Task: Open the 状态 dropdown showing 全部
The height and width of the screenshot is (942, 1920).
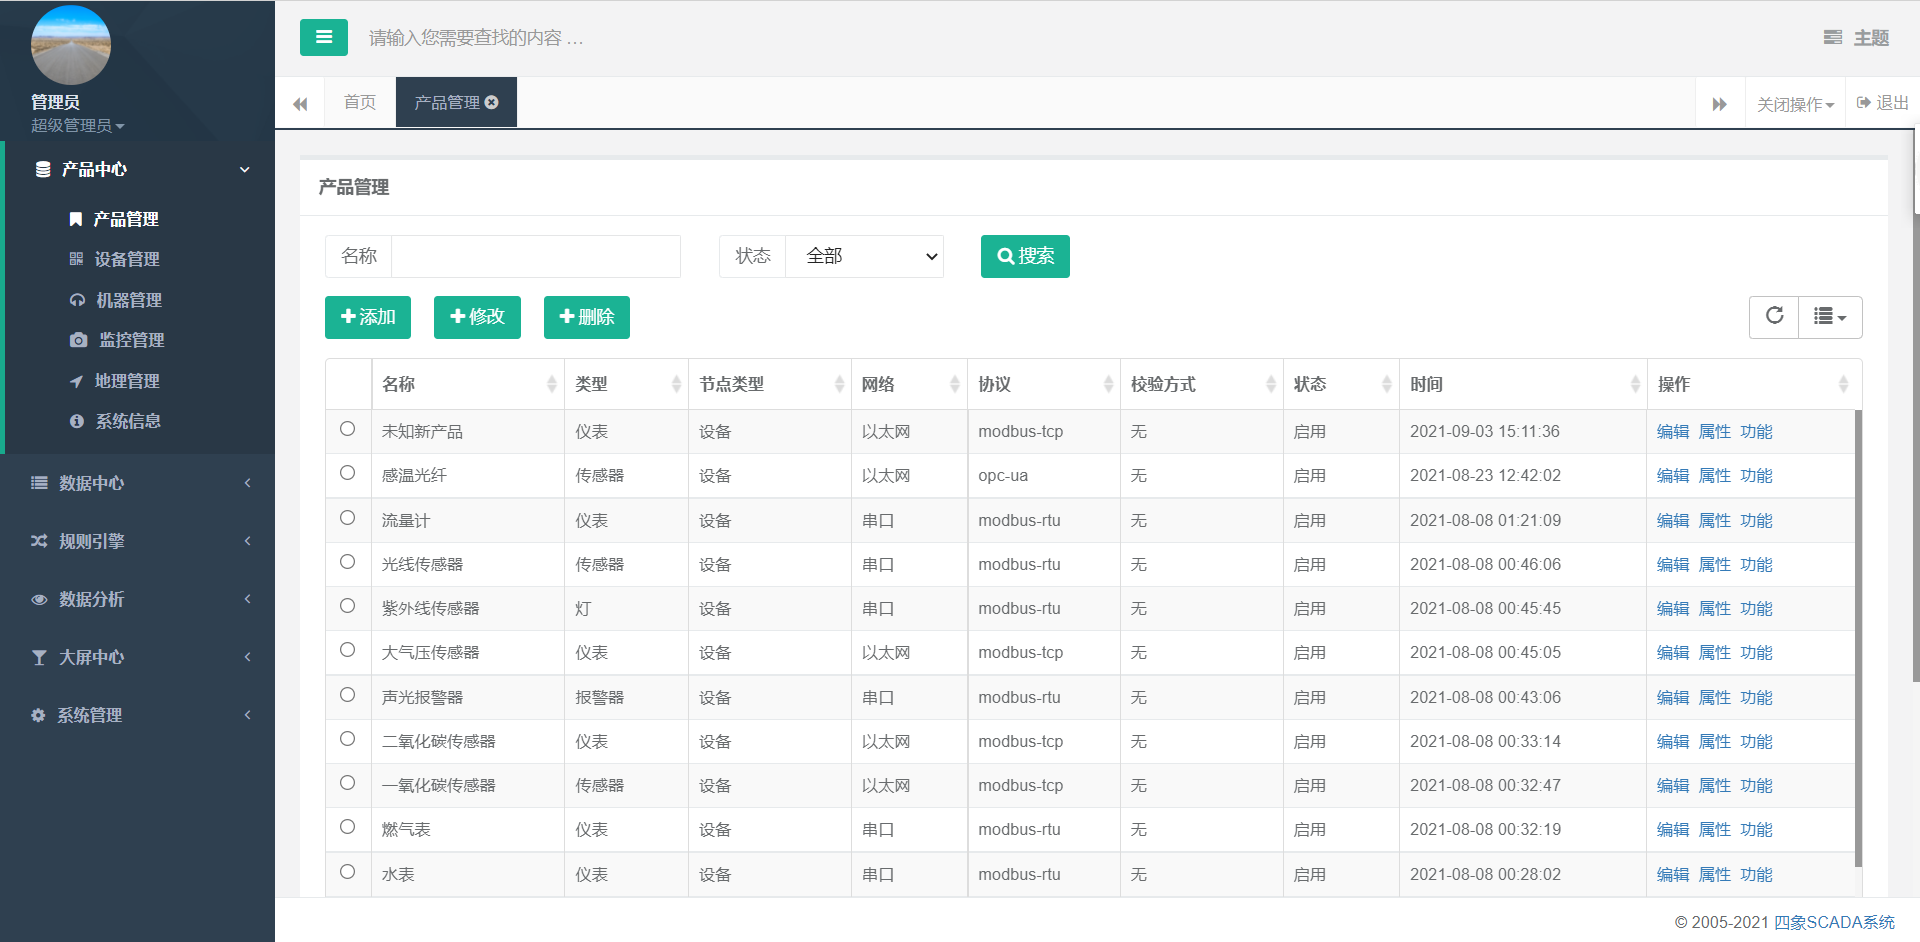Action: coord(864,257)
